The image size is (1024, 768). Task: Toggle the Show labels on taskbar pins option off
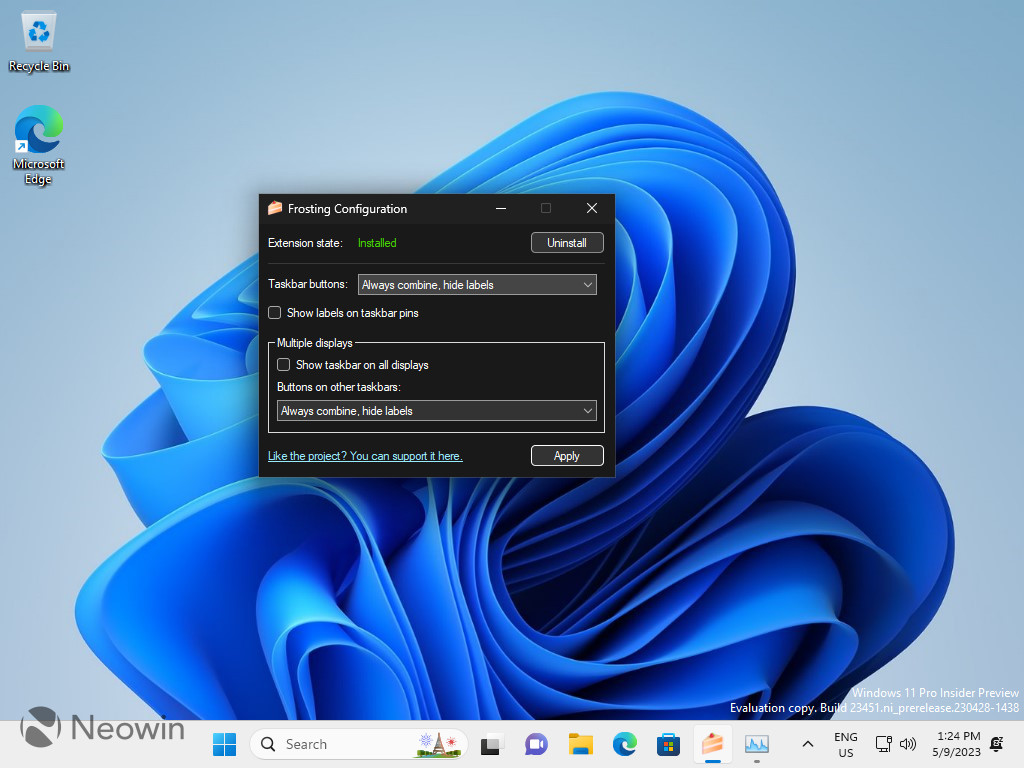(274, 312)
